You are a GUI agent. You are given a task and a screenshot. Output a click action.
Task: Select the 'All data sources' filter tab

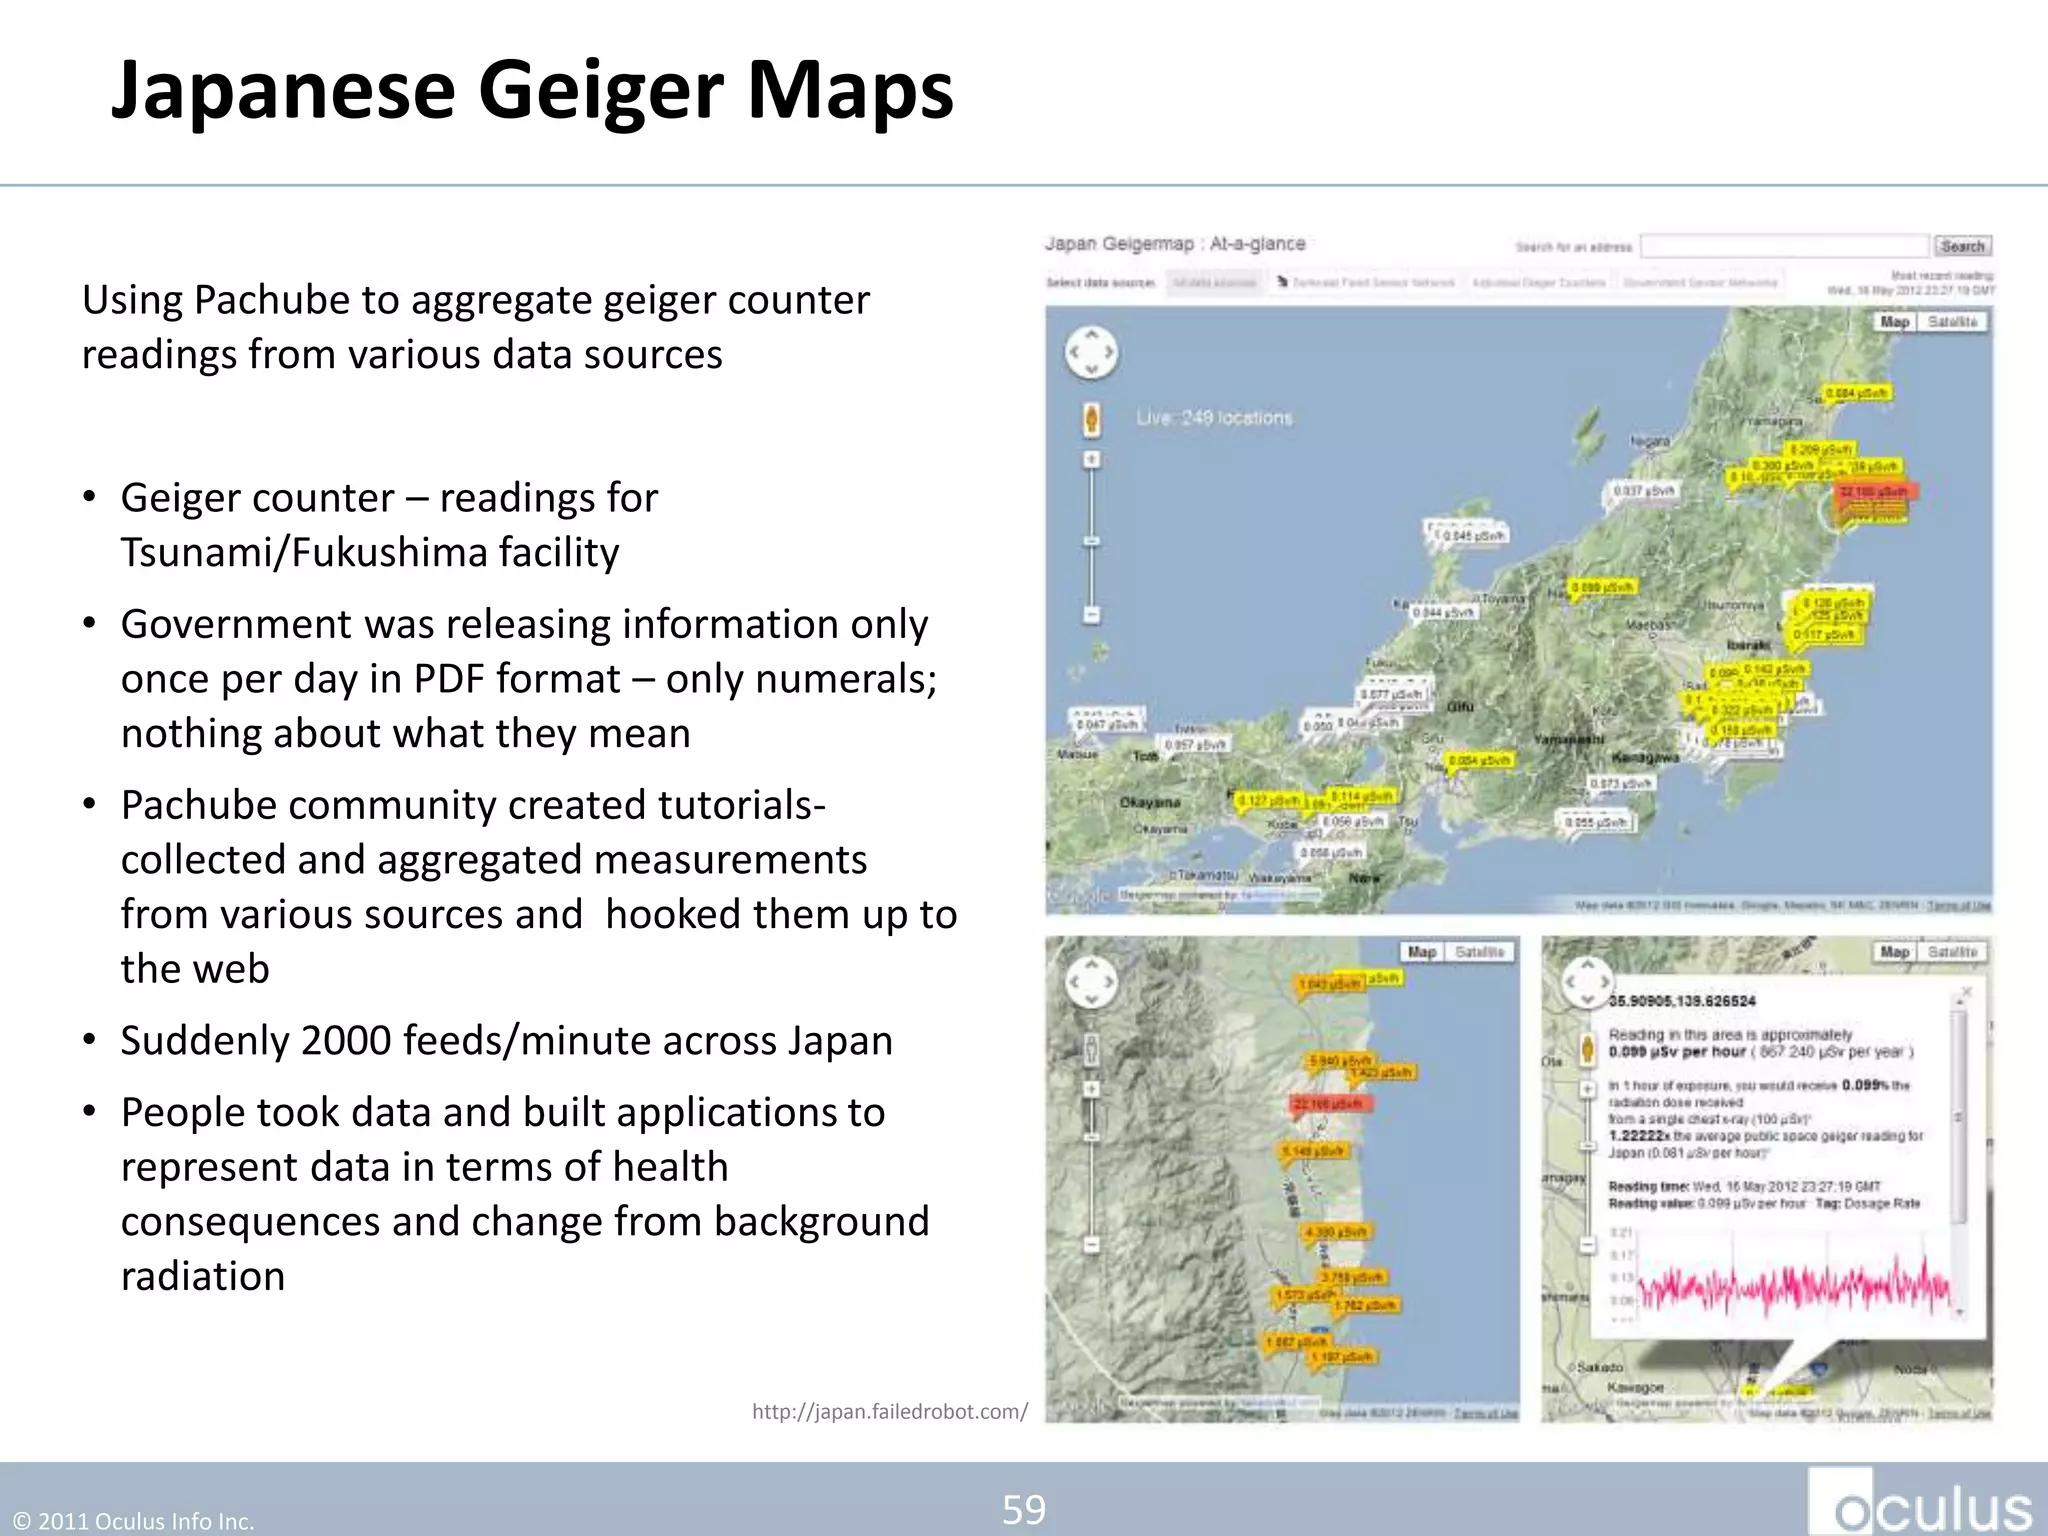[x=1214, y=283]
